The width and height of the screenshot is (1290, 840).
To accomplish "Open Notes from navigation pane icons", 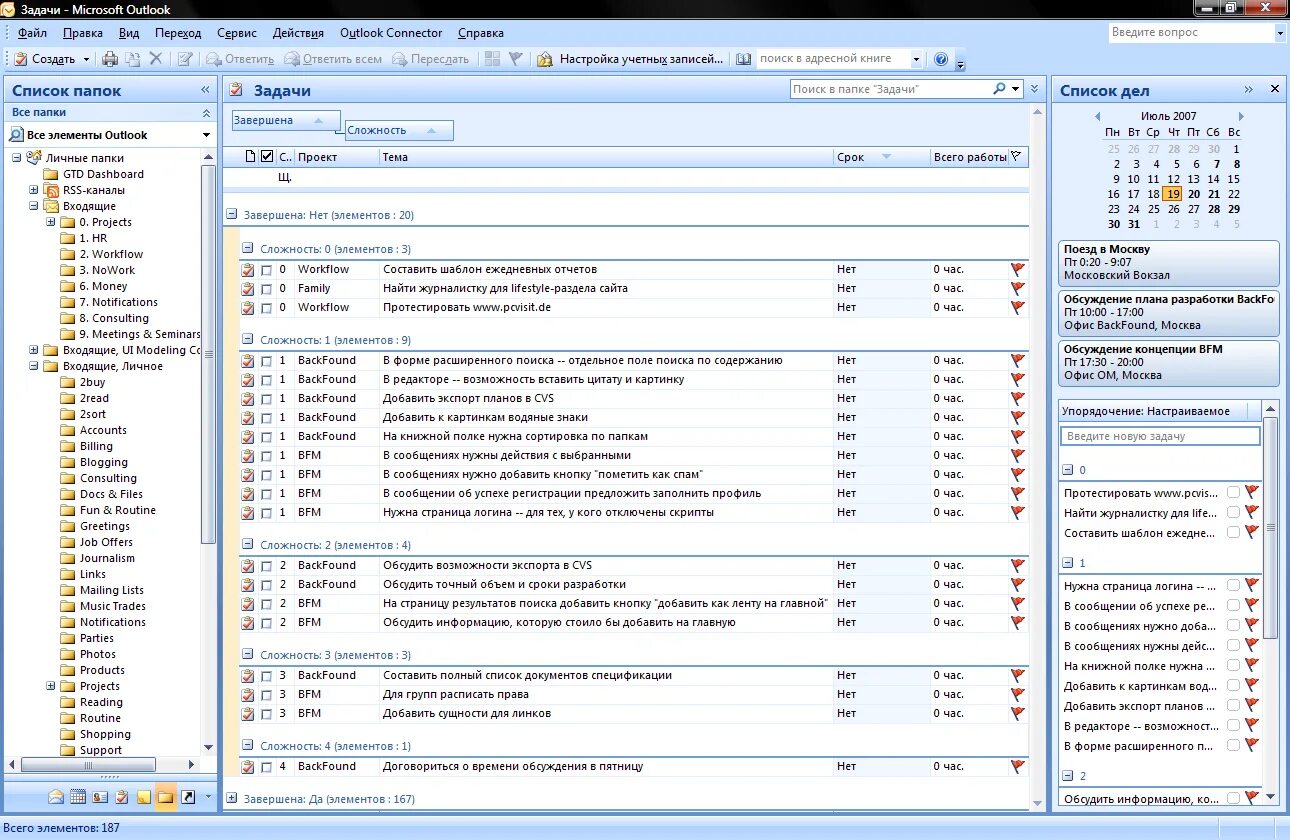I will 144,797.
